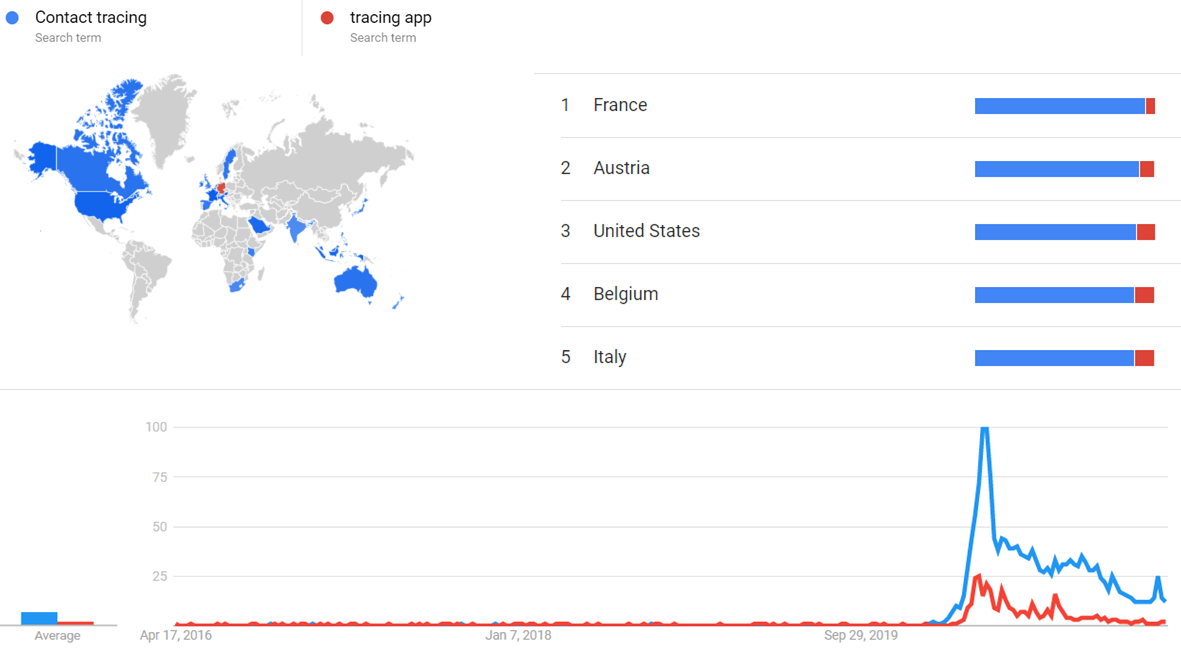Click the blue Contact tracing legend dot
Screen dimensions: 1181x657
point(12,18)
